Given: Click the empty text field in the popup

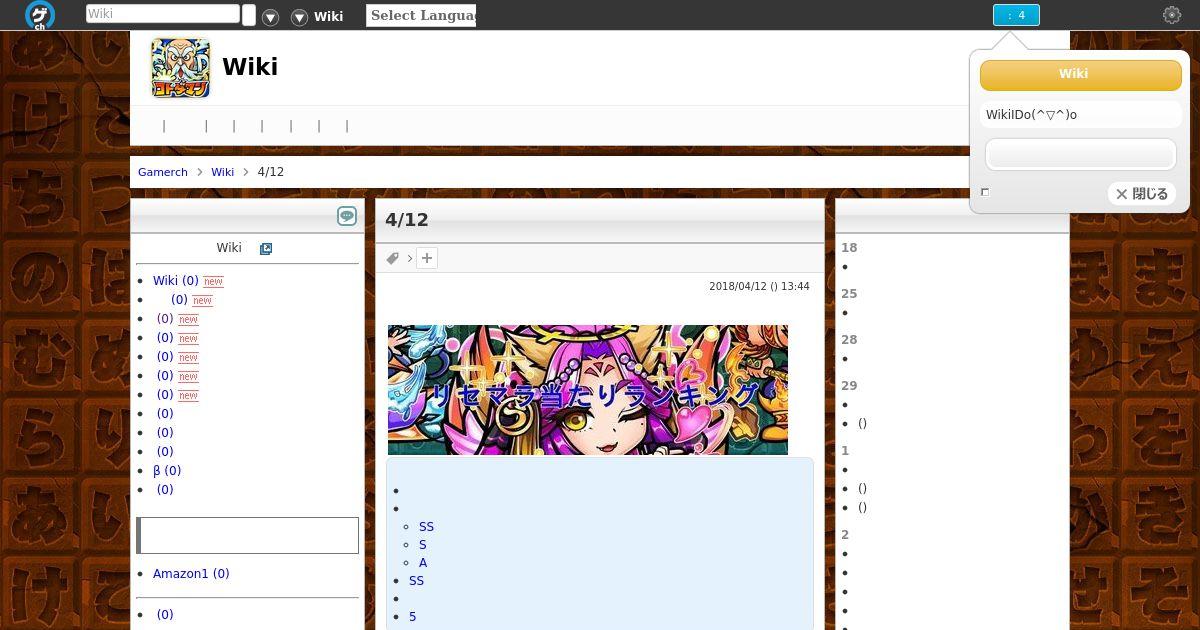Looking at the screenshot, I should click(1081, 154).
